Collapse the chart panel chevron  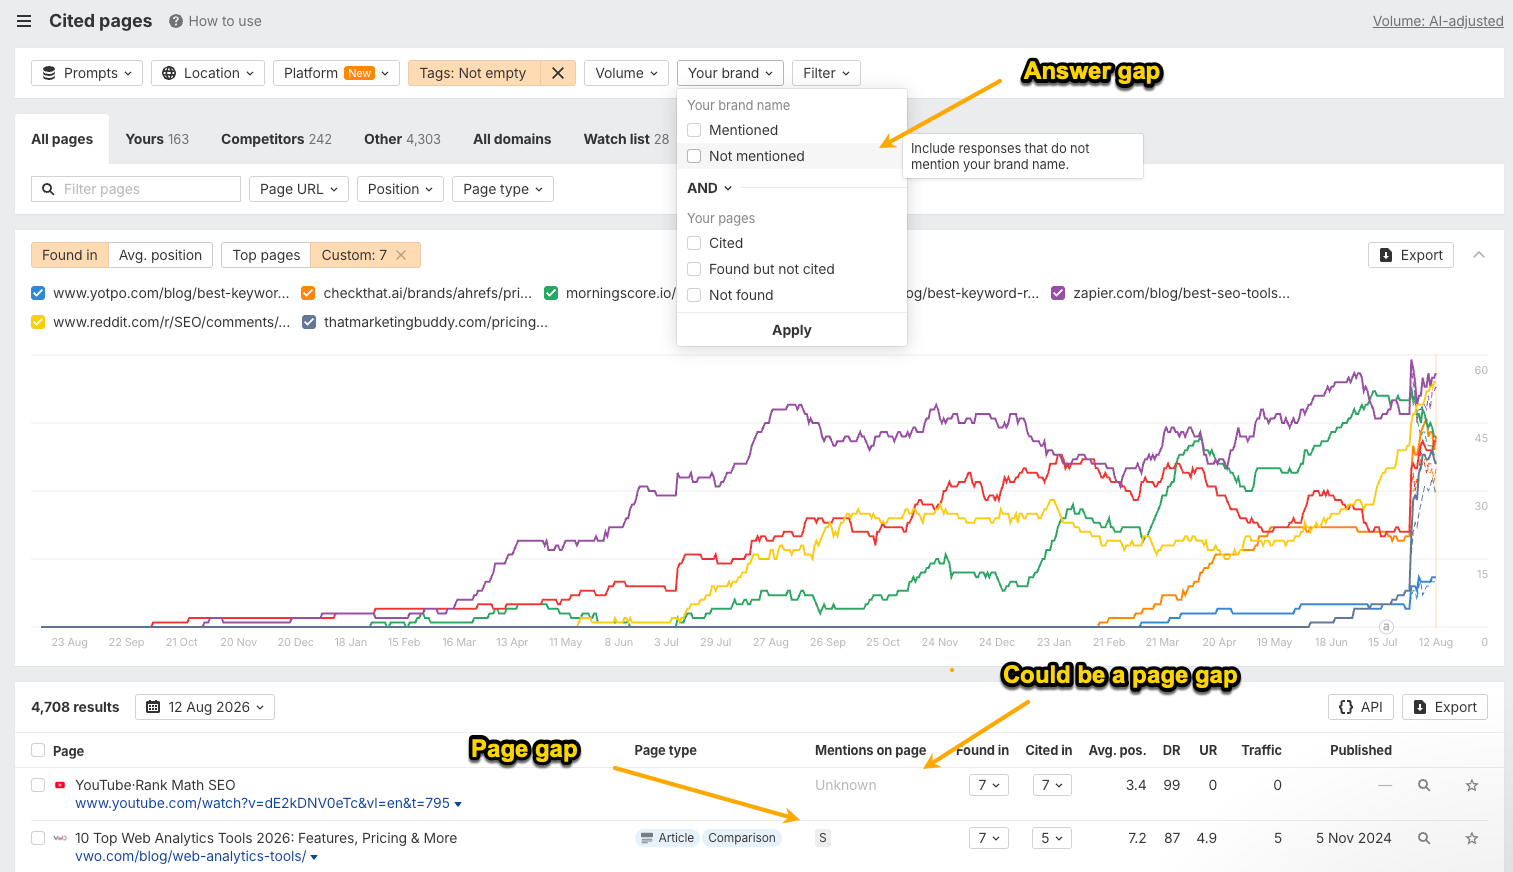(x=1479, y=255)
